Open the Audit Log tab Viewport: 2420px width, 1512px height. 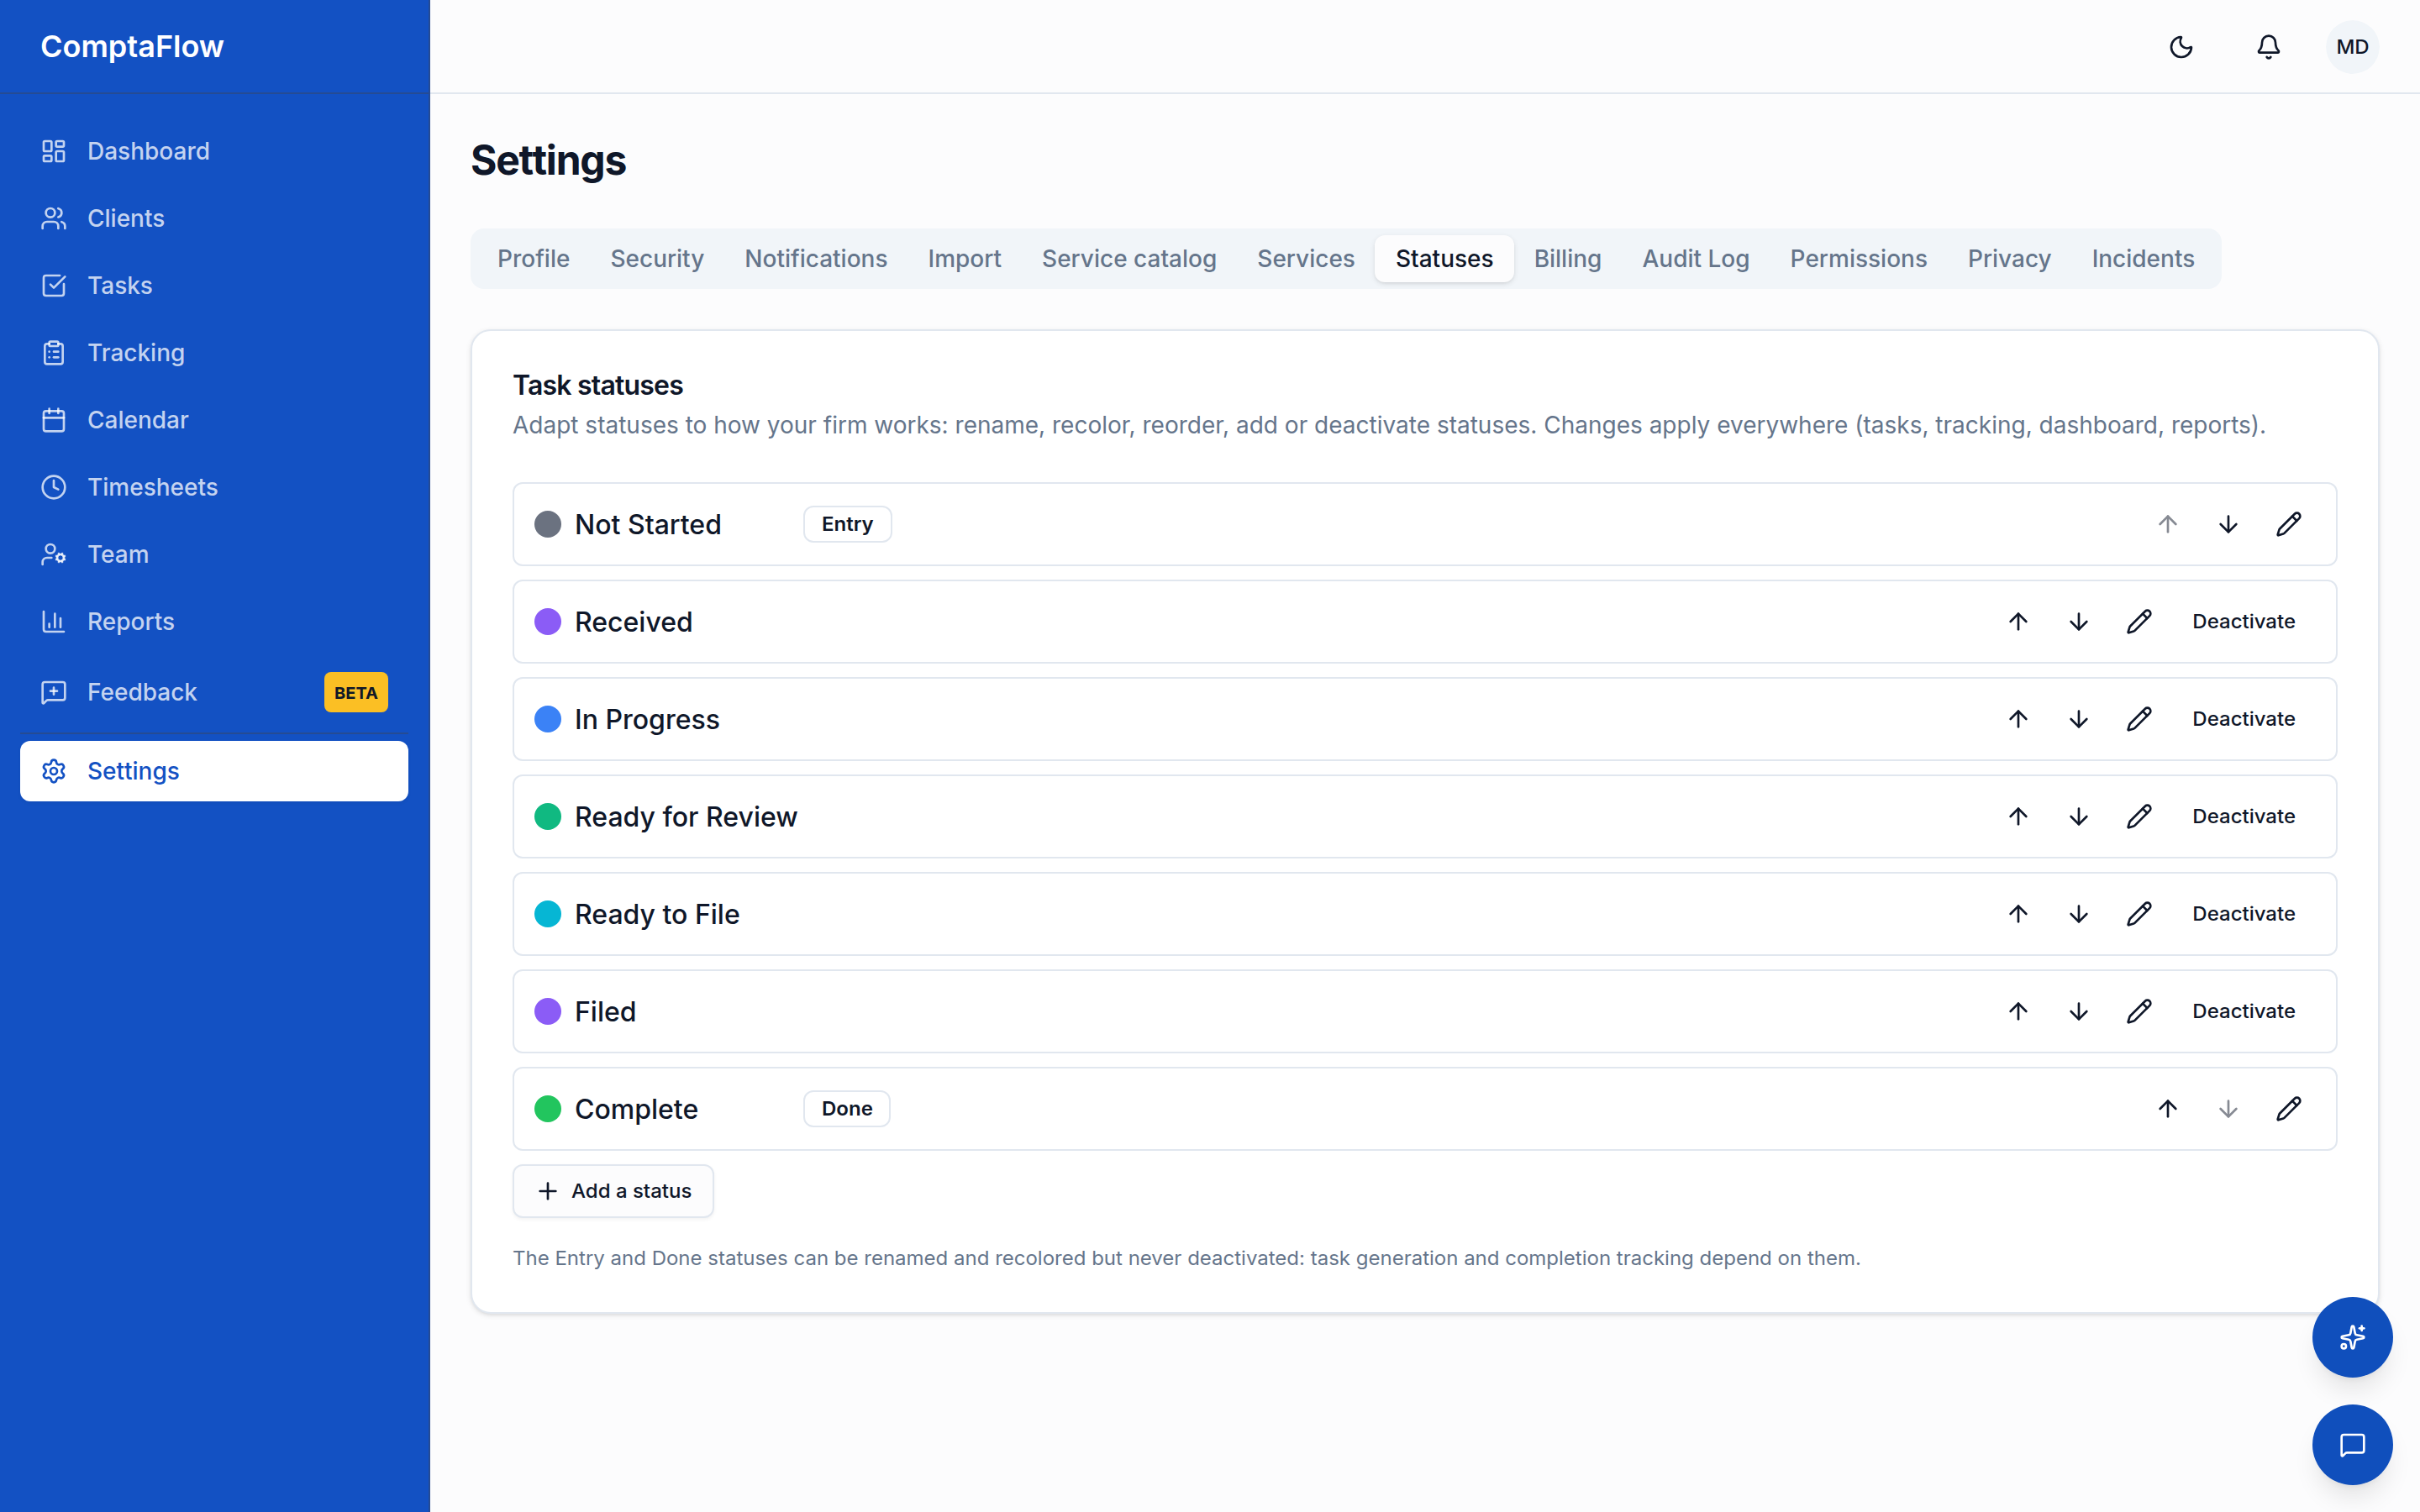click(x=1695, y=259)
